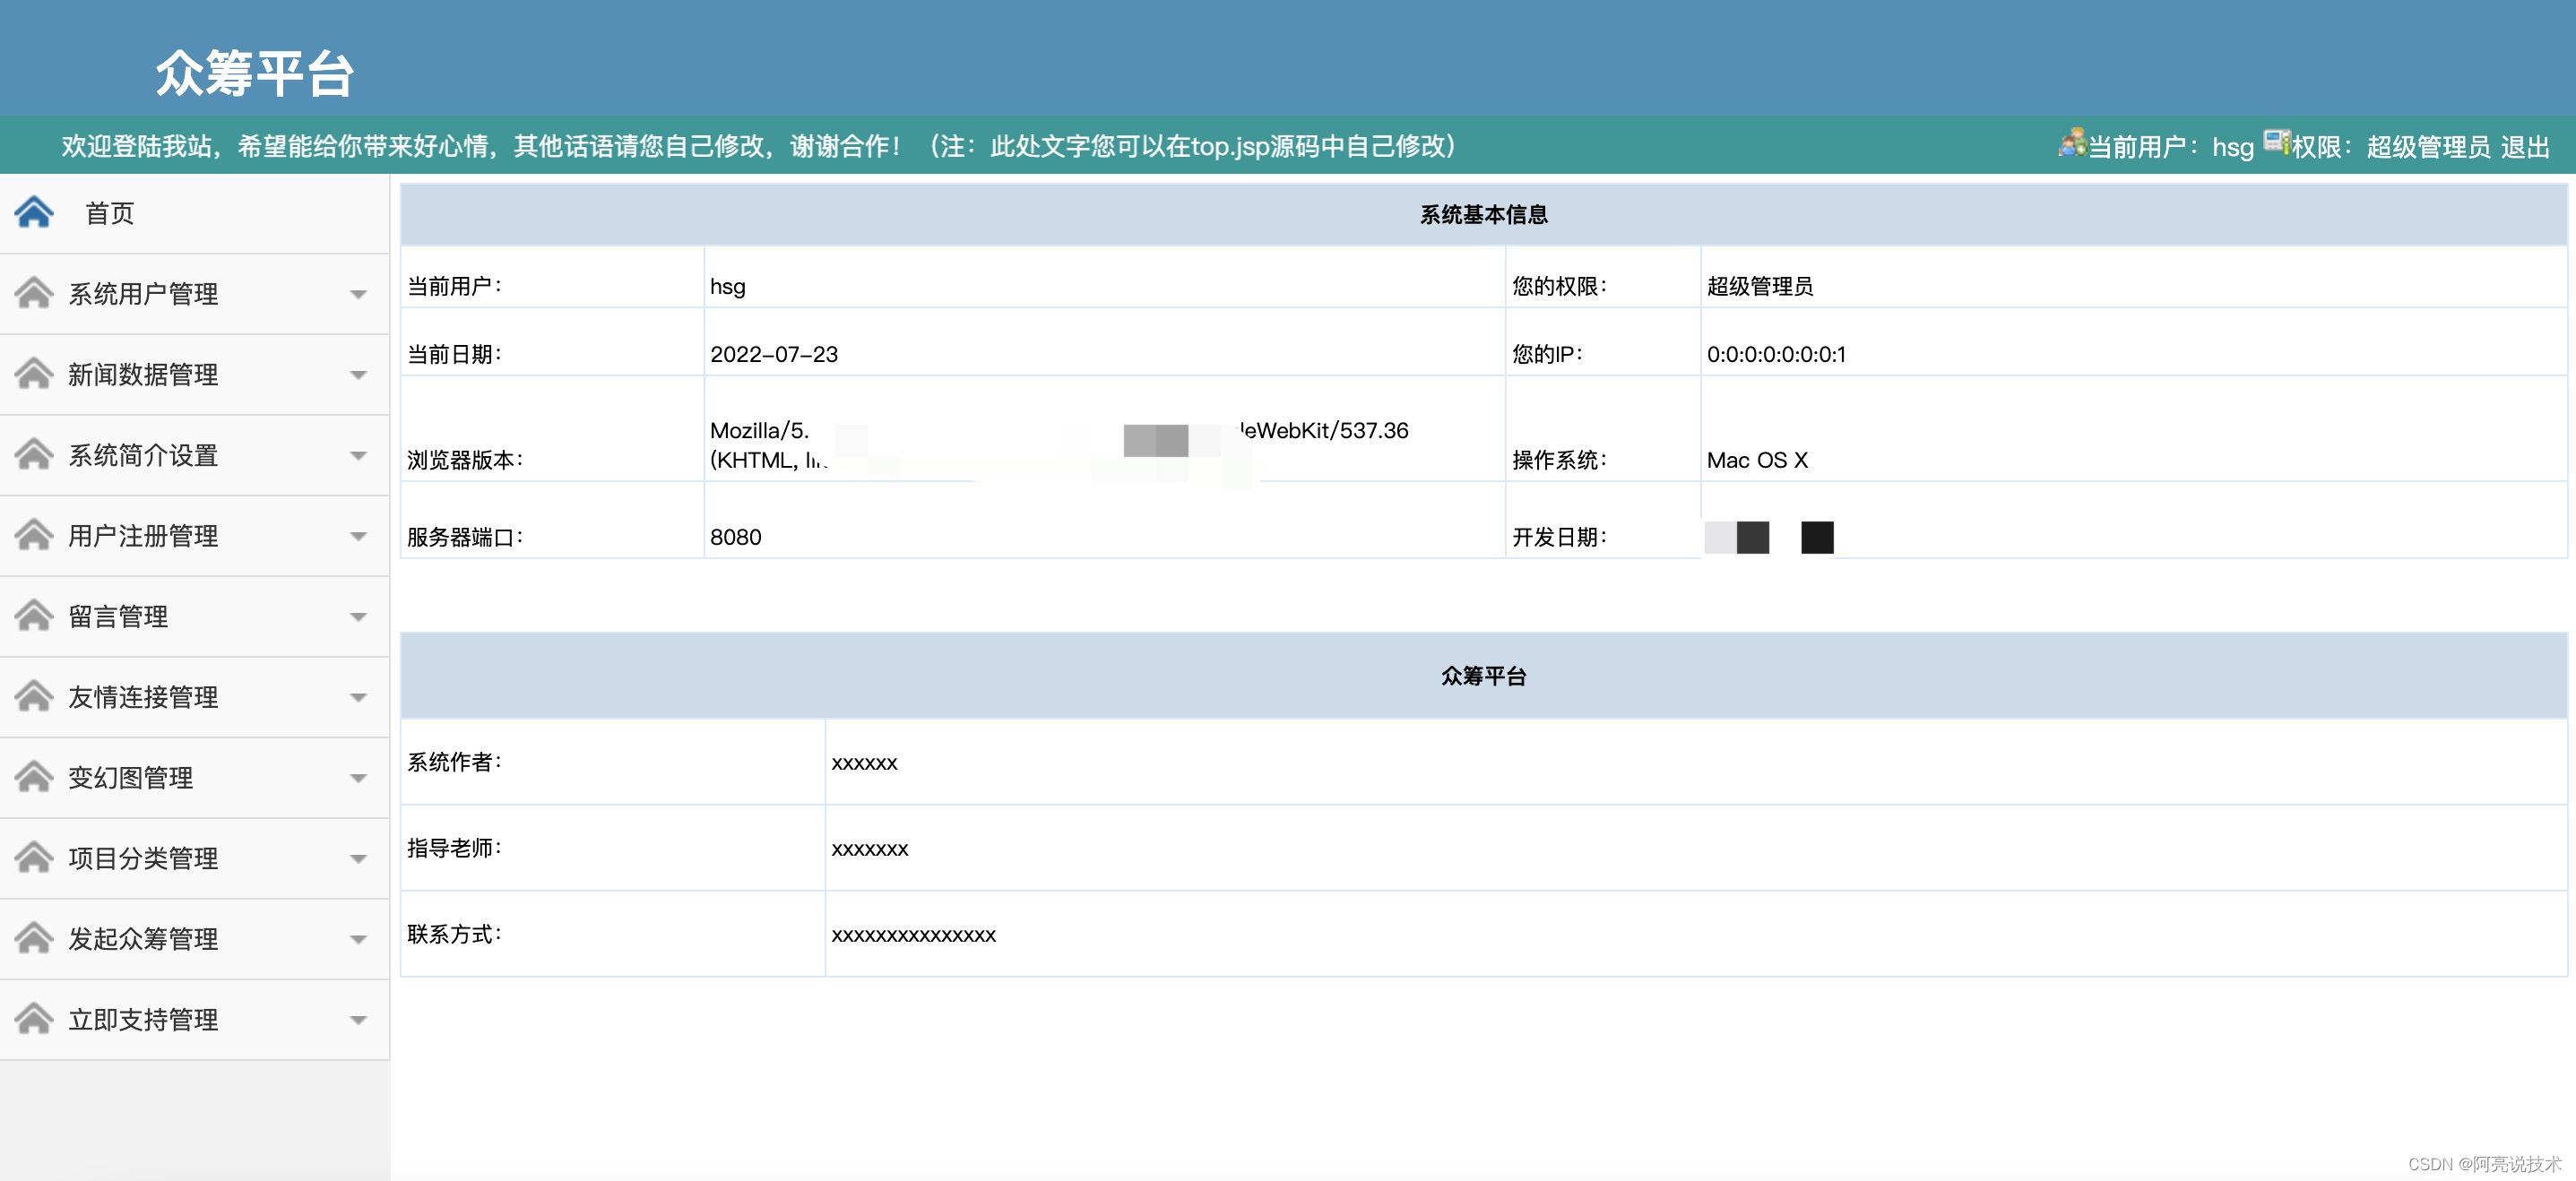Viewport: 2576px width, 1181px height.
Task: Click the house icon next to 新闻数据管理
Action: (34, 374)
